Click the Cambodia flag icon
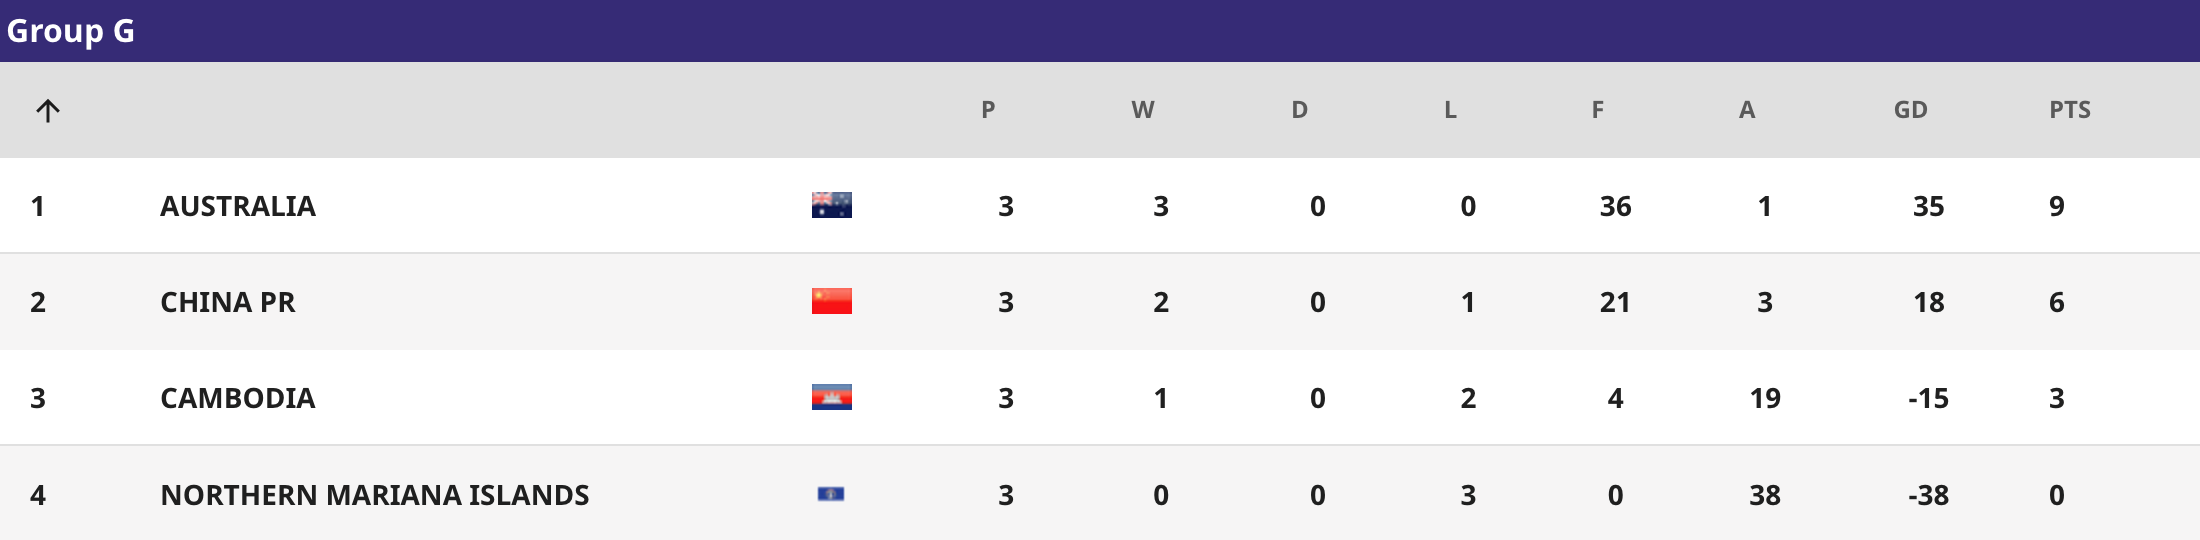This screenshot has width=2200, height=540. (x=831, y=398)
